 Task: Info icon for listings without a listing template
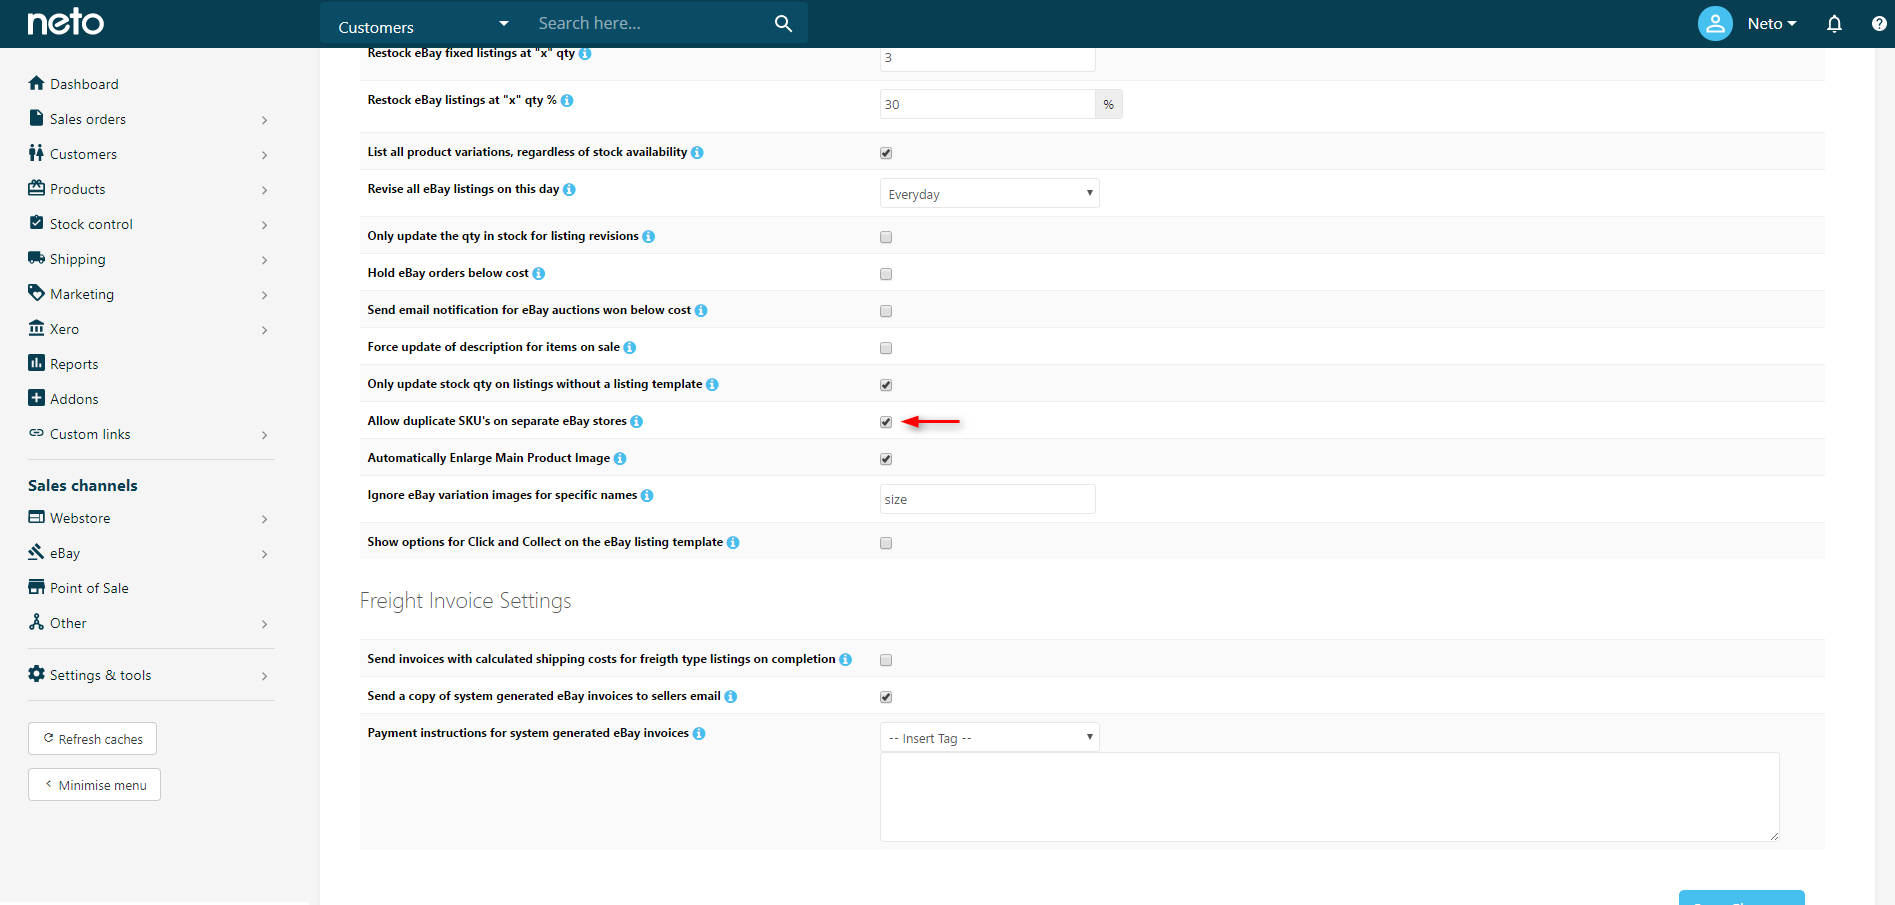tap(712, 384)
